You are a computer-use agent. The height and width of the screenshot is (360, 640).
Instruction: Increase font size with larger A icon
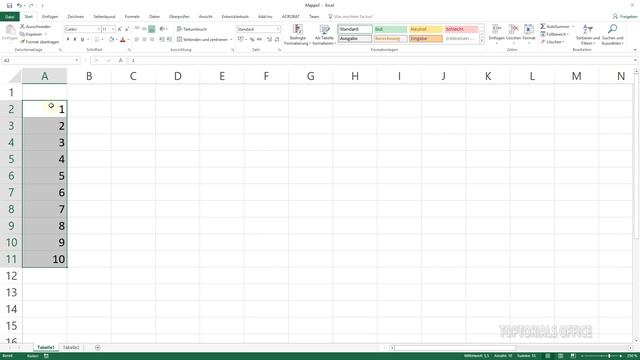click(120, 29)
